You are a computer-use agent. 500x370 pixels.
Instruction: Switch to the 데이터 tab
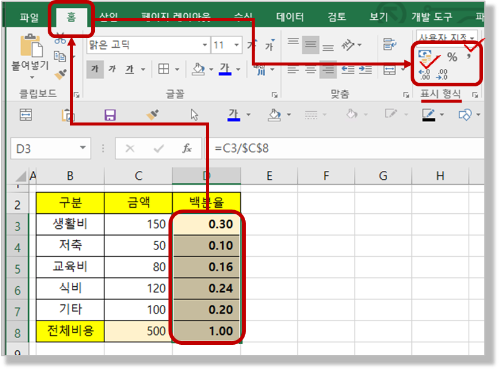[x=290, y=17]
